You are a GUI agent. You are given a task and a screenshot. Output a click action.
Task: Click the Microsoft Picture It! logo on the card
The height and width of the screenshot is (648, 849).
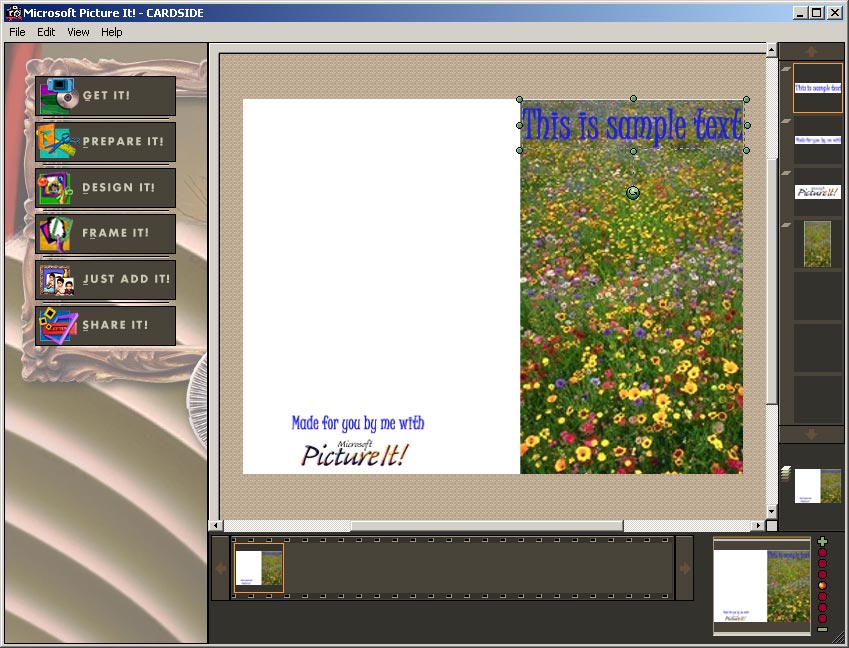tap(355, 453)
